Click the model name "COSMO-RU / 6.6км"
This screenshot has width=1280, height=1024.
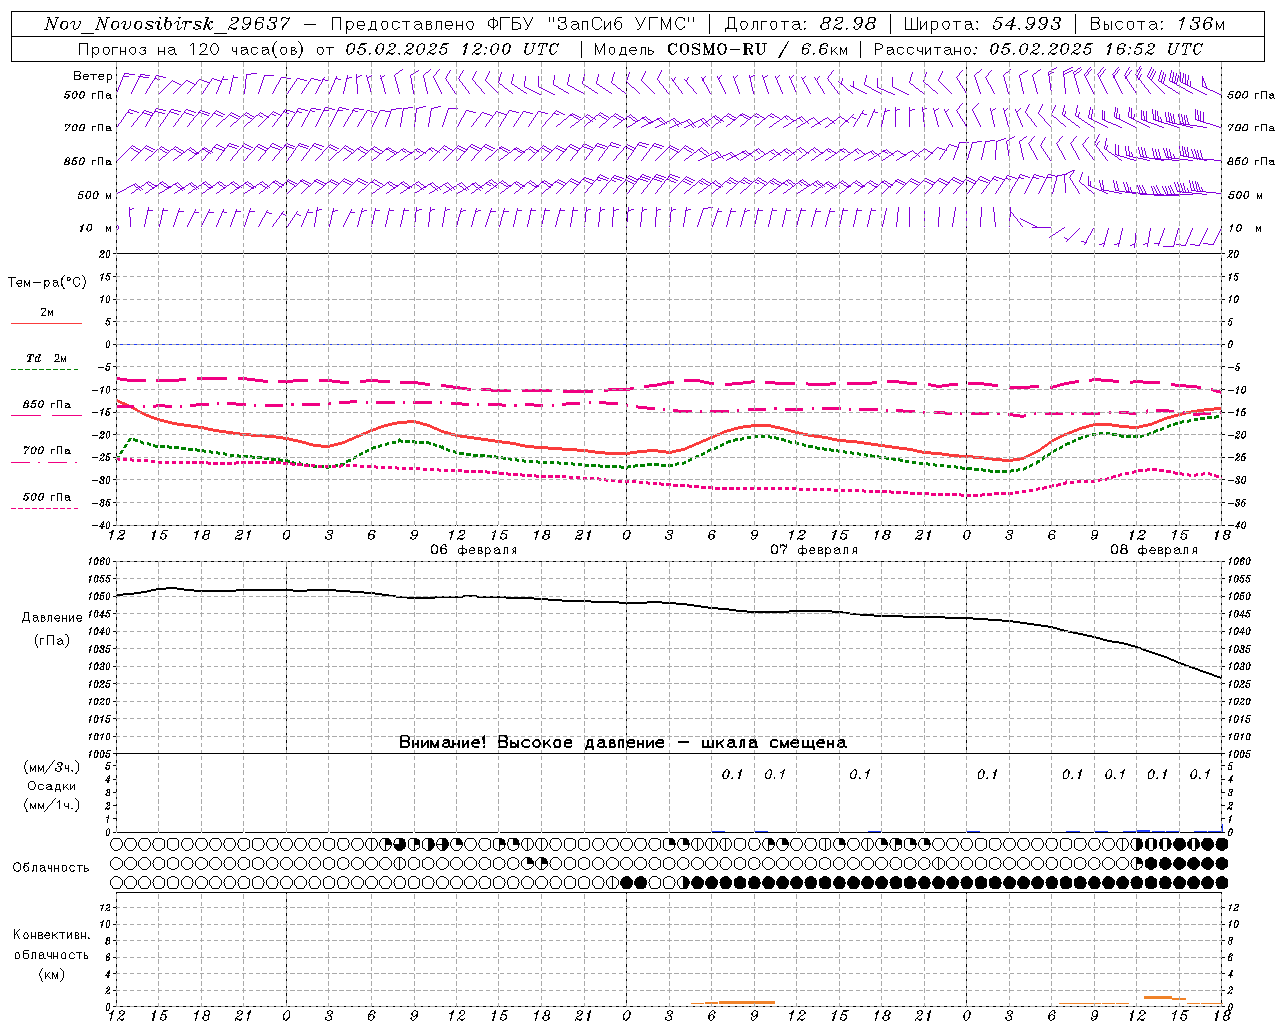(x=757, y=48)
